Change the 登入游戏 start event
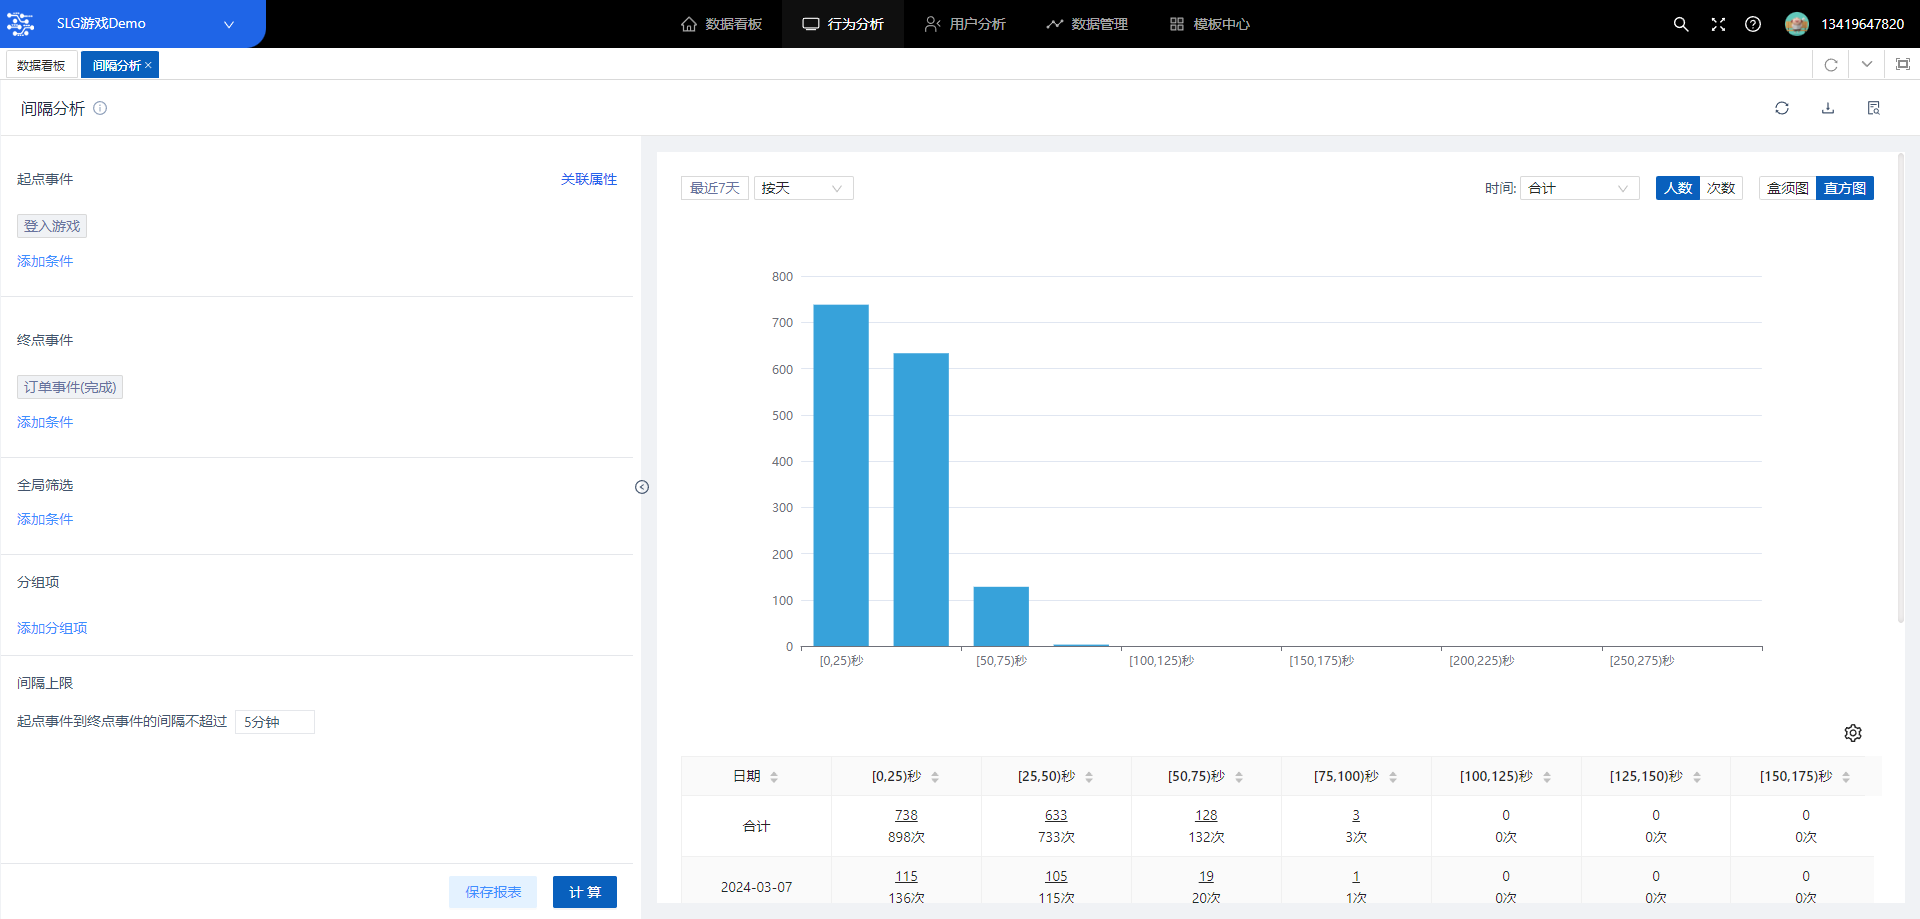Image resolution: width=1920 pixels, height=919 pixels. coord(52,226)
